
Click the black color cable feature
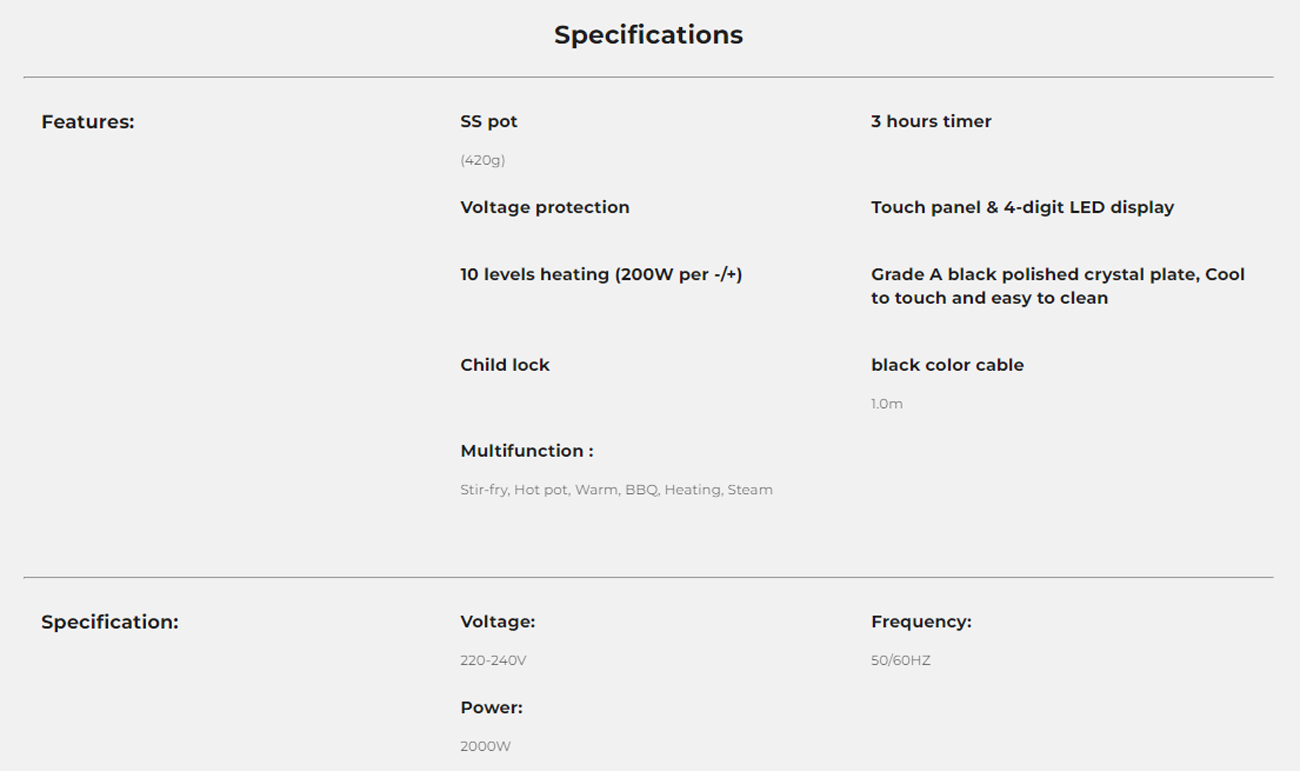[947, 365]
